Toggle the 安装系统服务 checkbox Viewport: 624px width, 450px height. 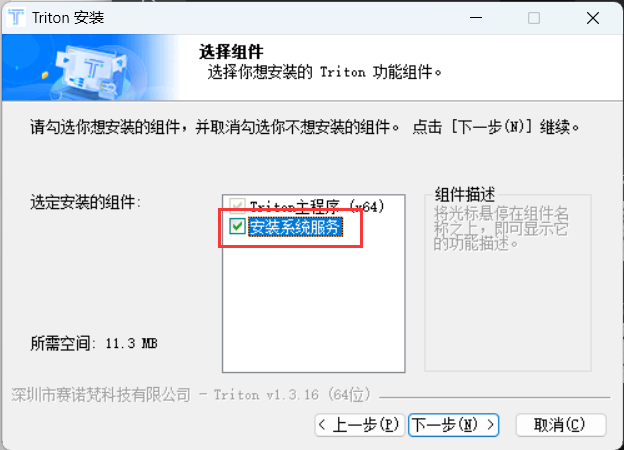pyautogui.click(x=237, y=227)
